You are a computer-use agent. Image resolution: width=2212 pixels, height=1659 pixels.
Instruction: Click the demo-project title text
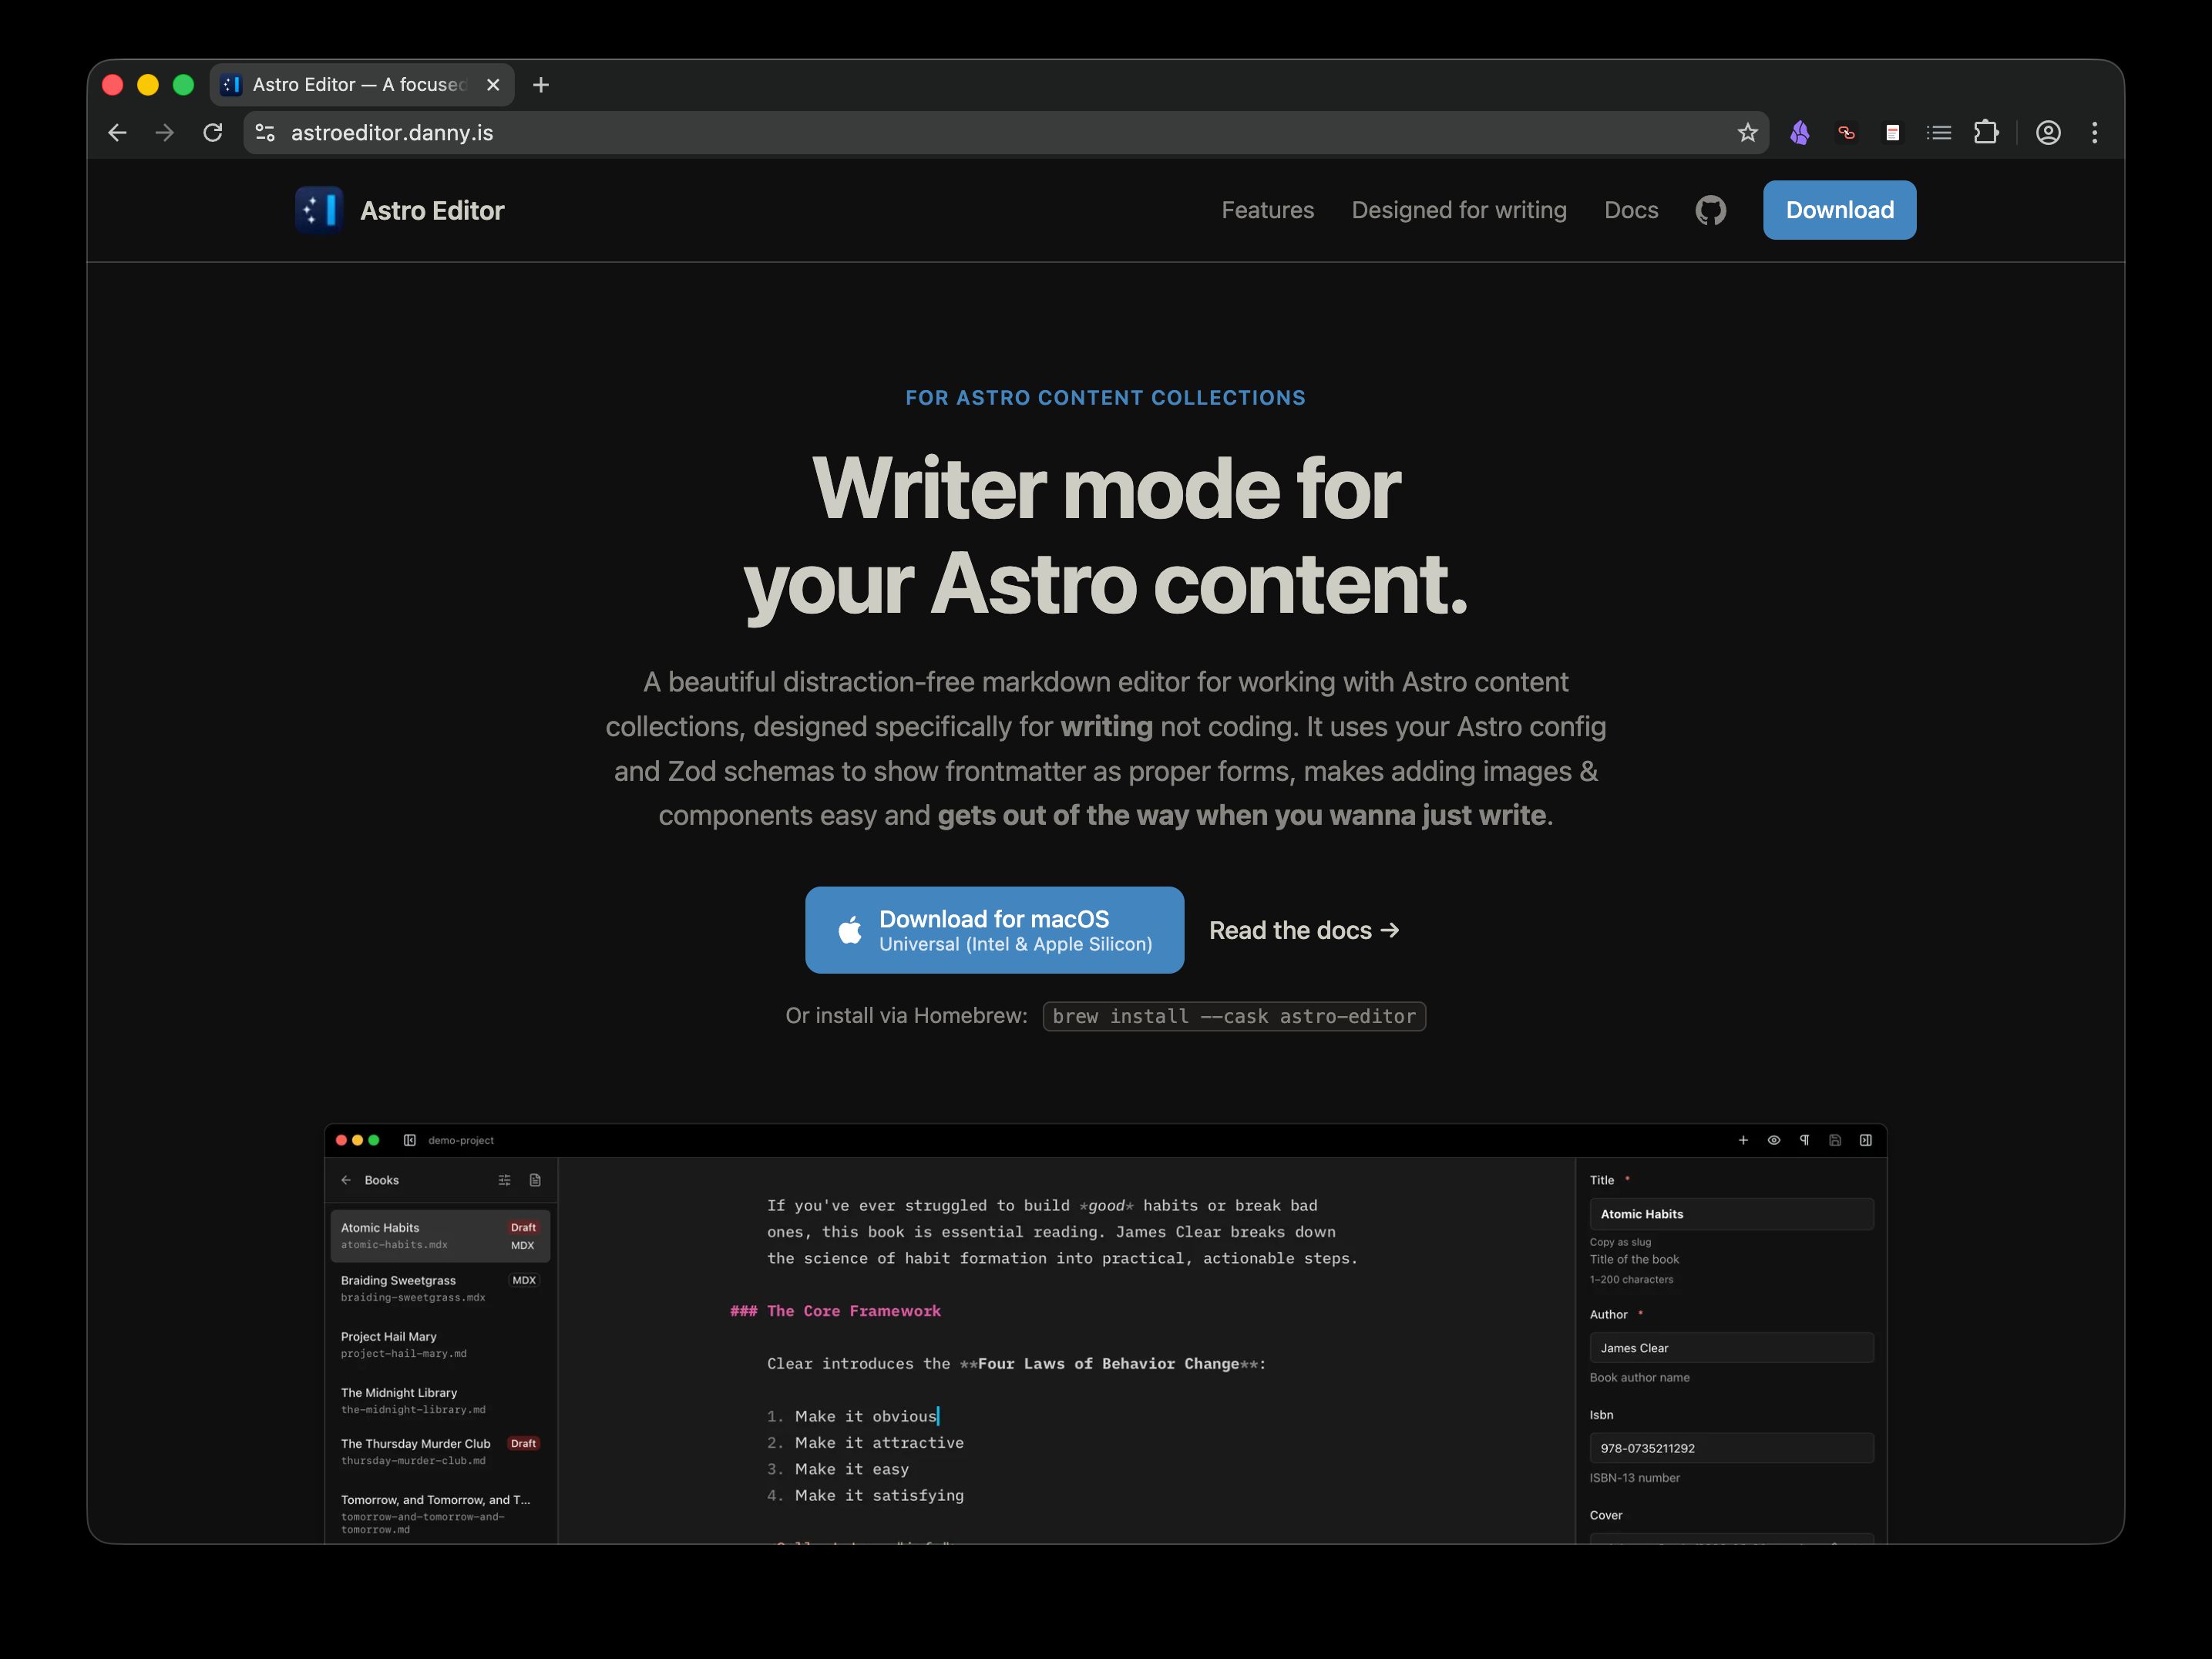(461, 1140)
